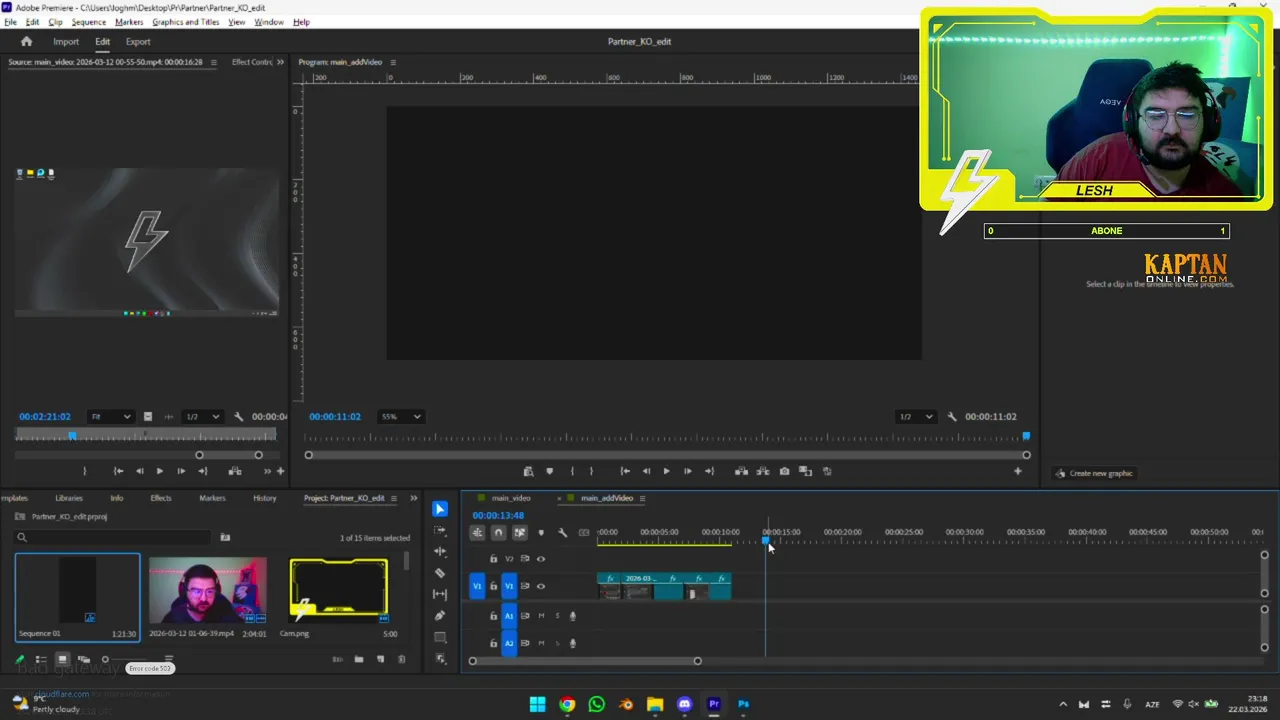Open Source monitor 1/2 resolution dropdown
The height and width of the screenshot is (720, 1280).
click(x=202, y=417)
